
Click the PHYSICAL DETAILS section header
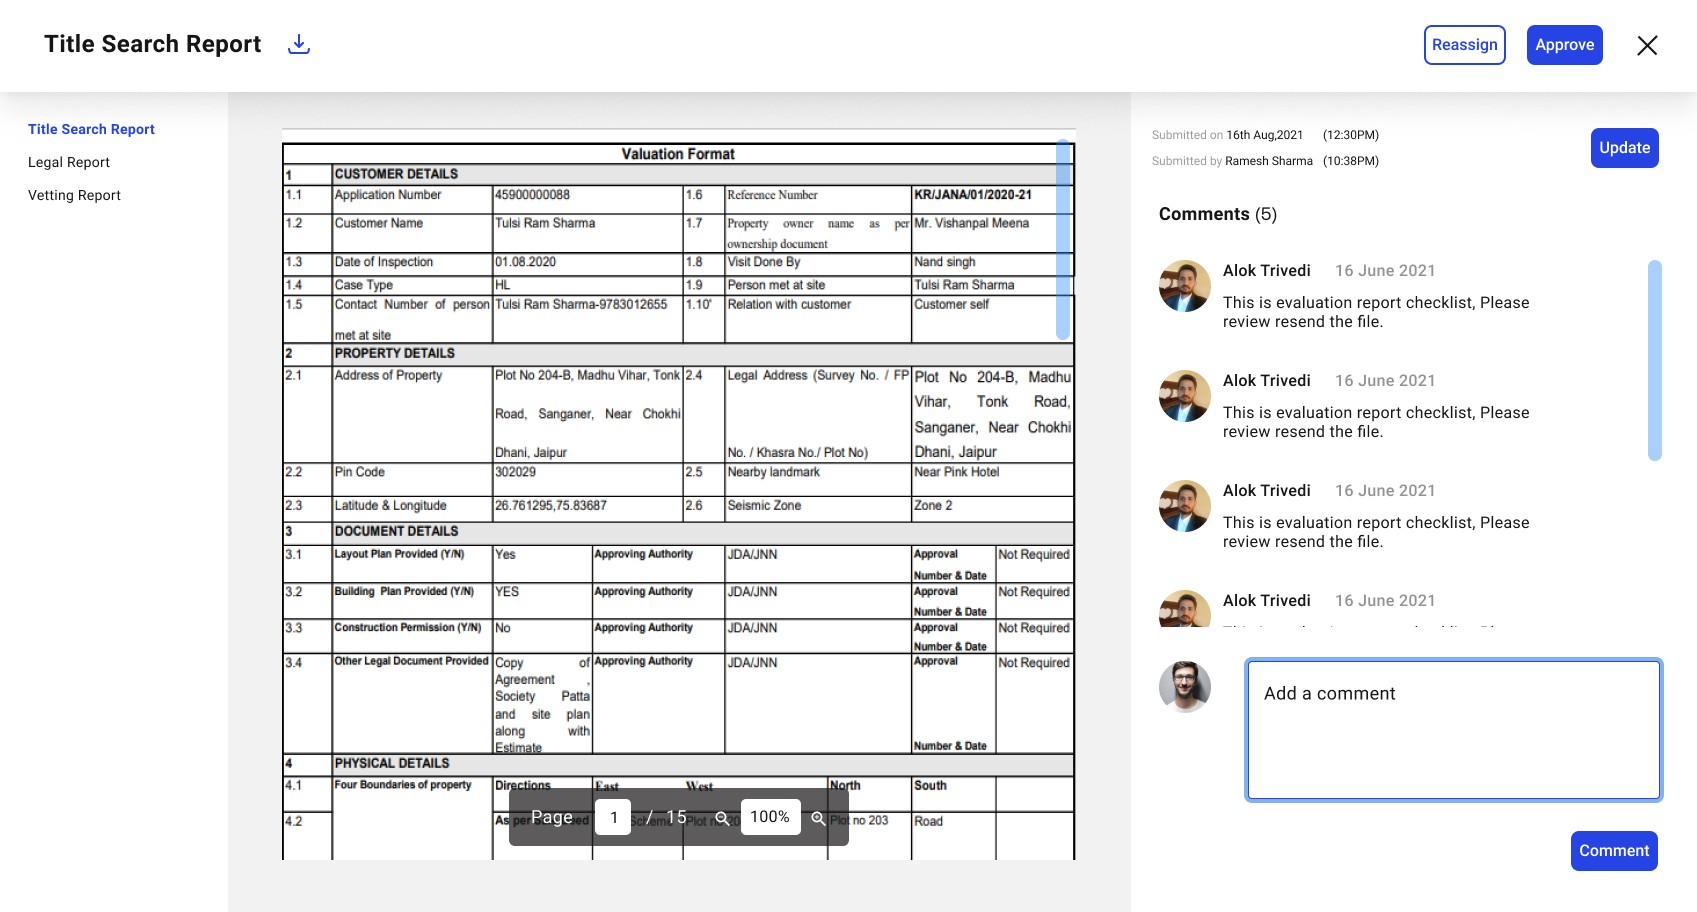click(x=392, y=763)
